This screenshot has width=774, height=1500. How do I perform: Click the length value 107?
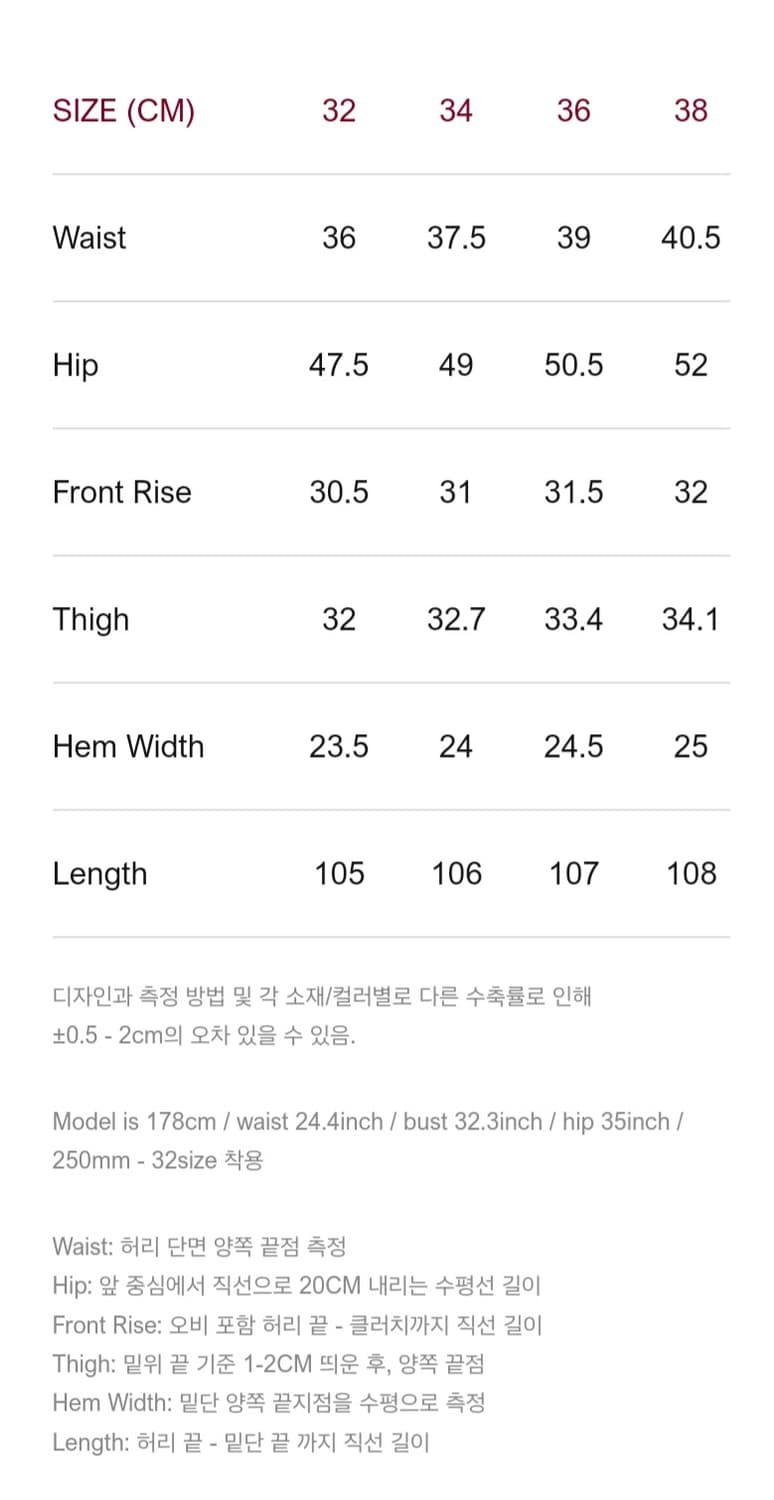[573, 873]
